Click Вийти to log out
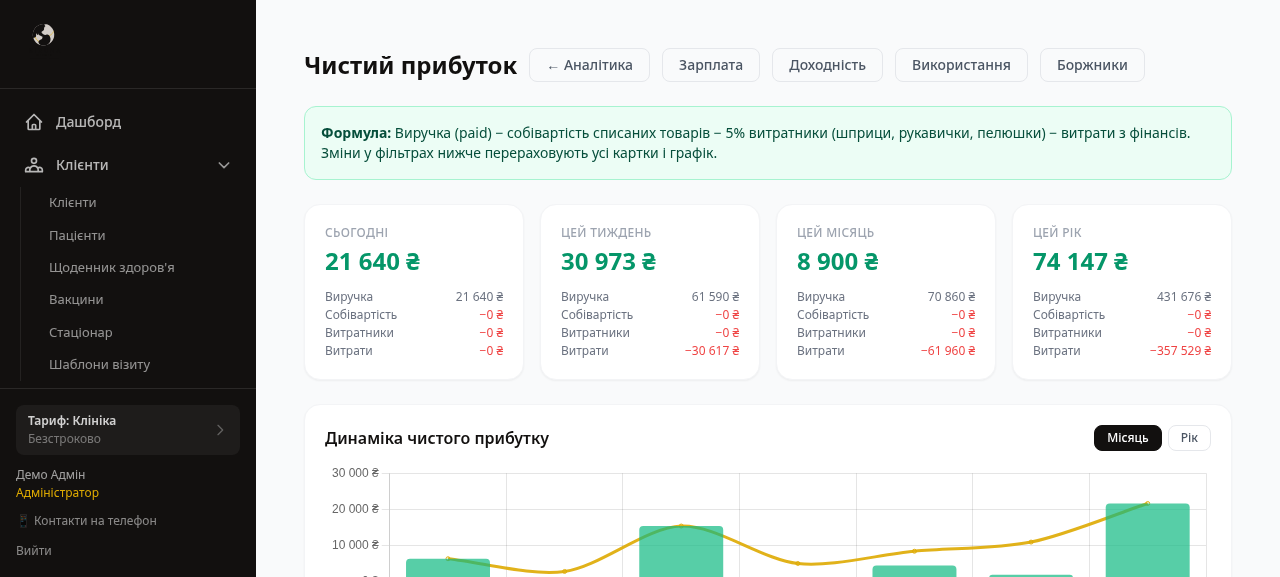 pos(34,550)
